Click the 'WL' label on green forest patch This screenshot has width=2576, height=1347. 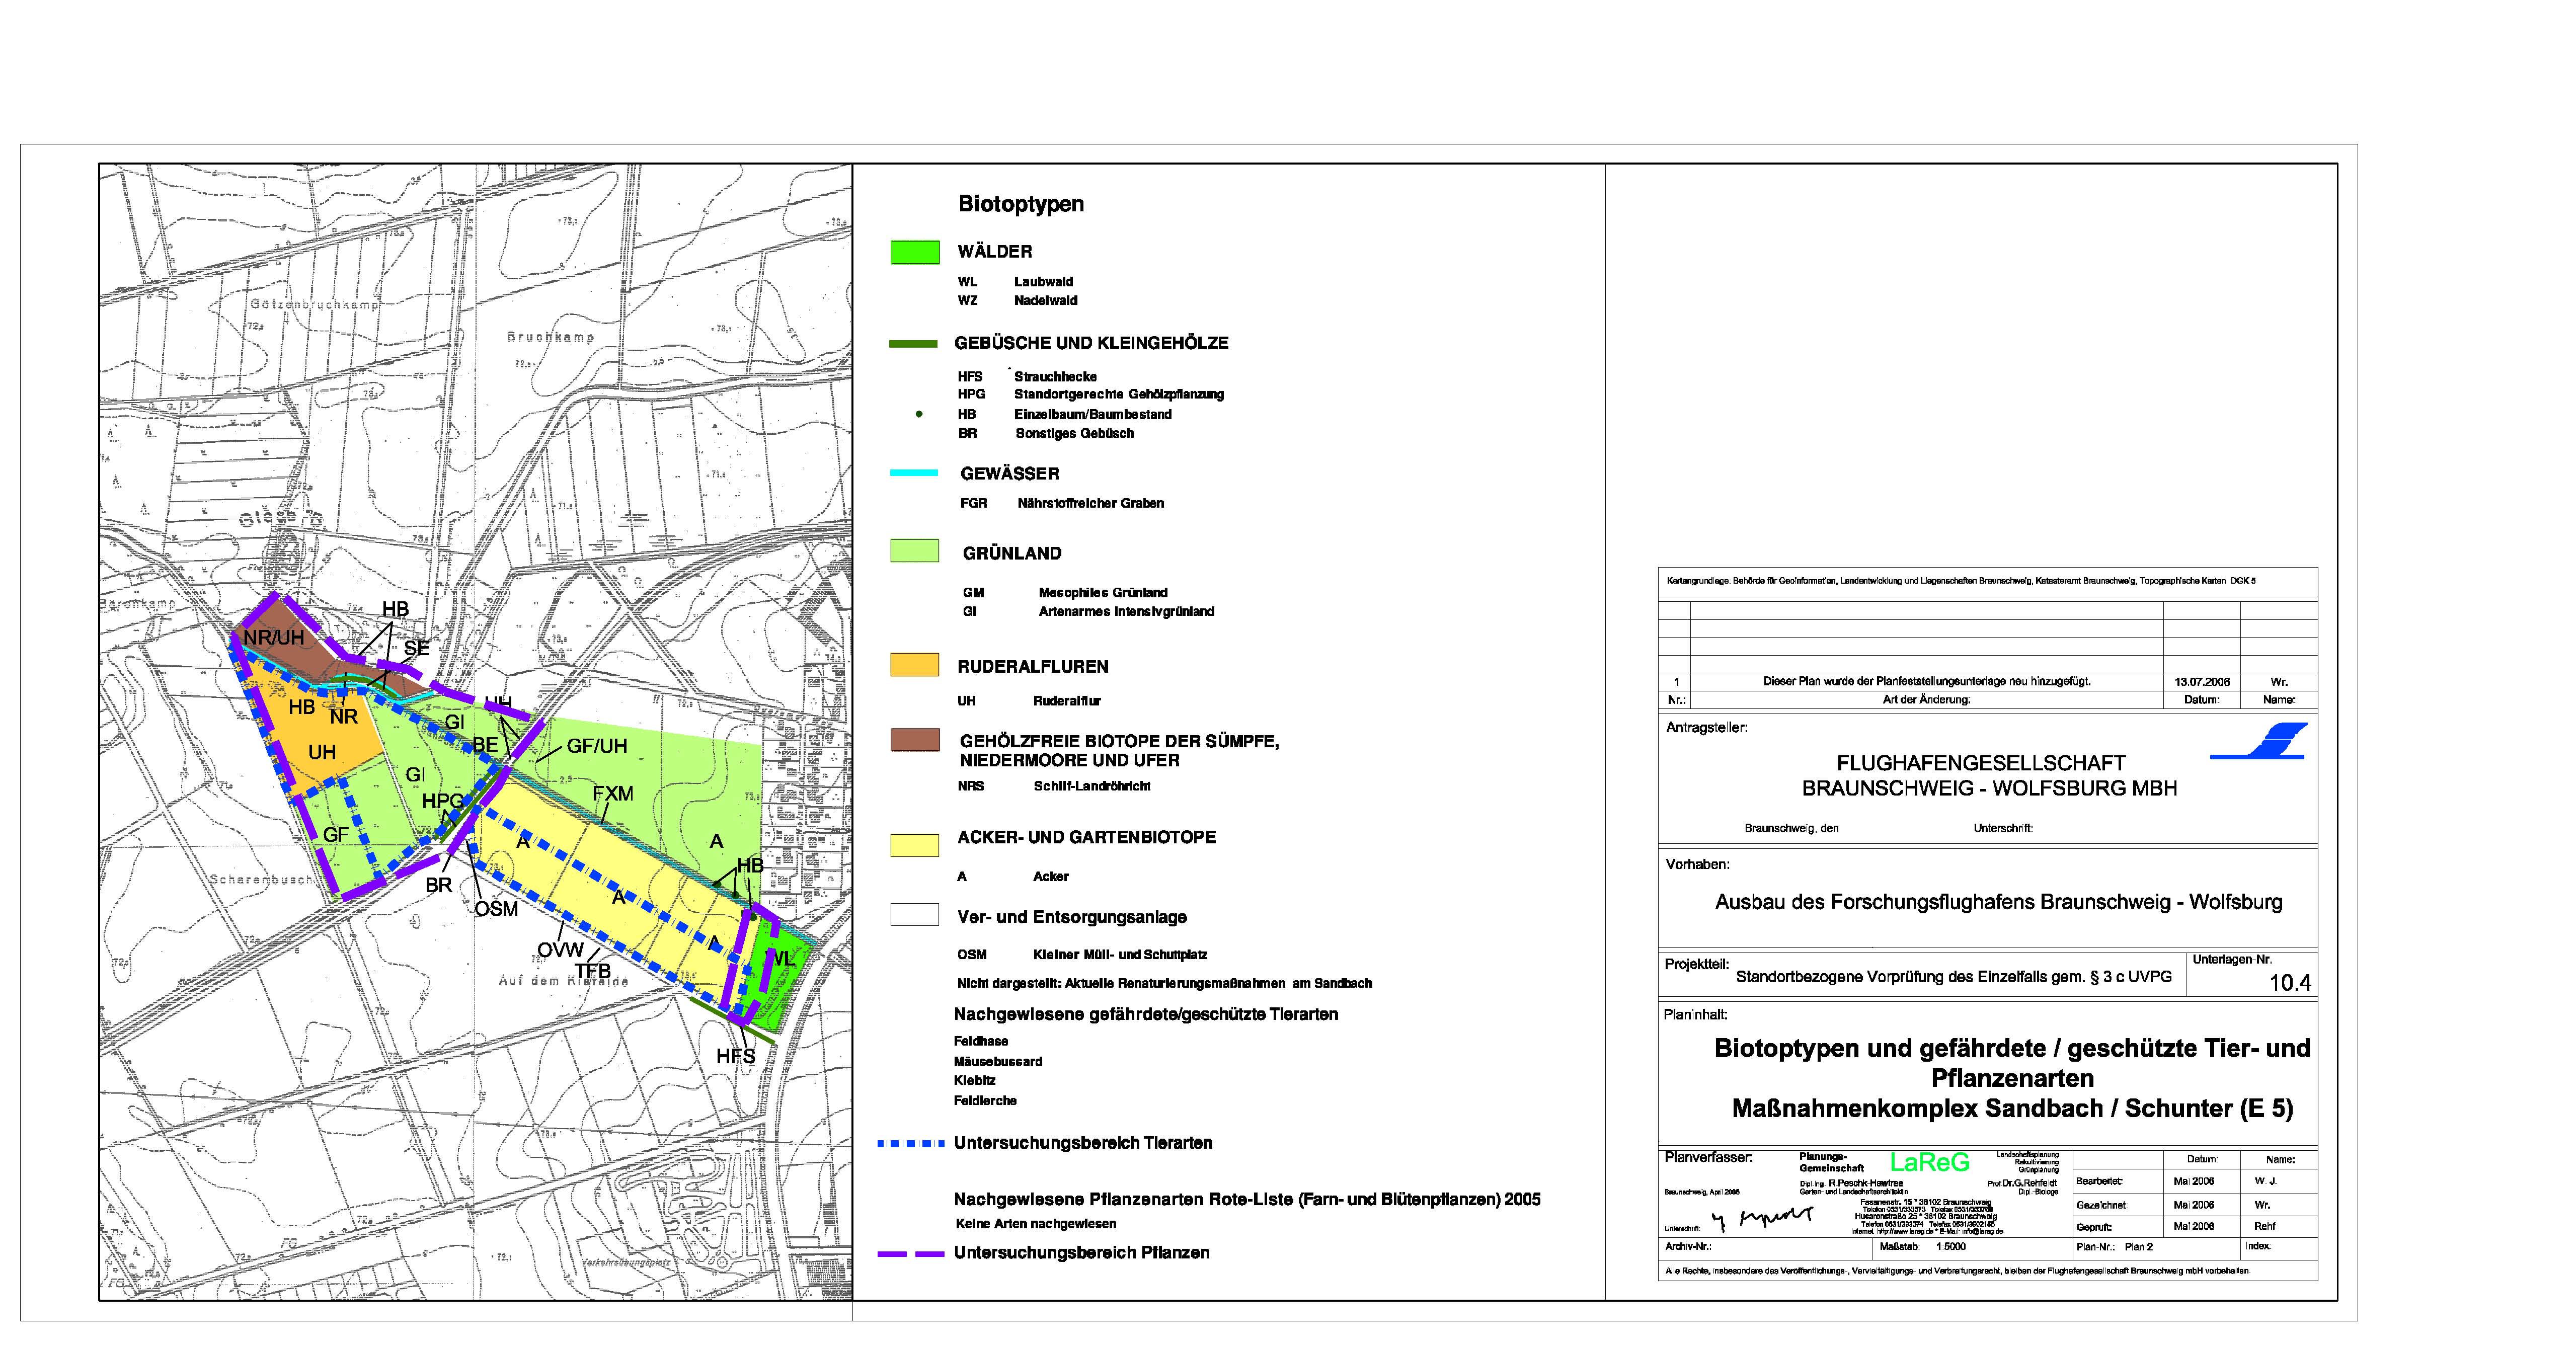(779, 959)
